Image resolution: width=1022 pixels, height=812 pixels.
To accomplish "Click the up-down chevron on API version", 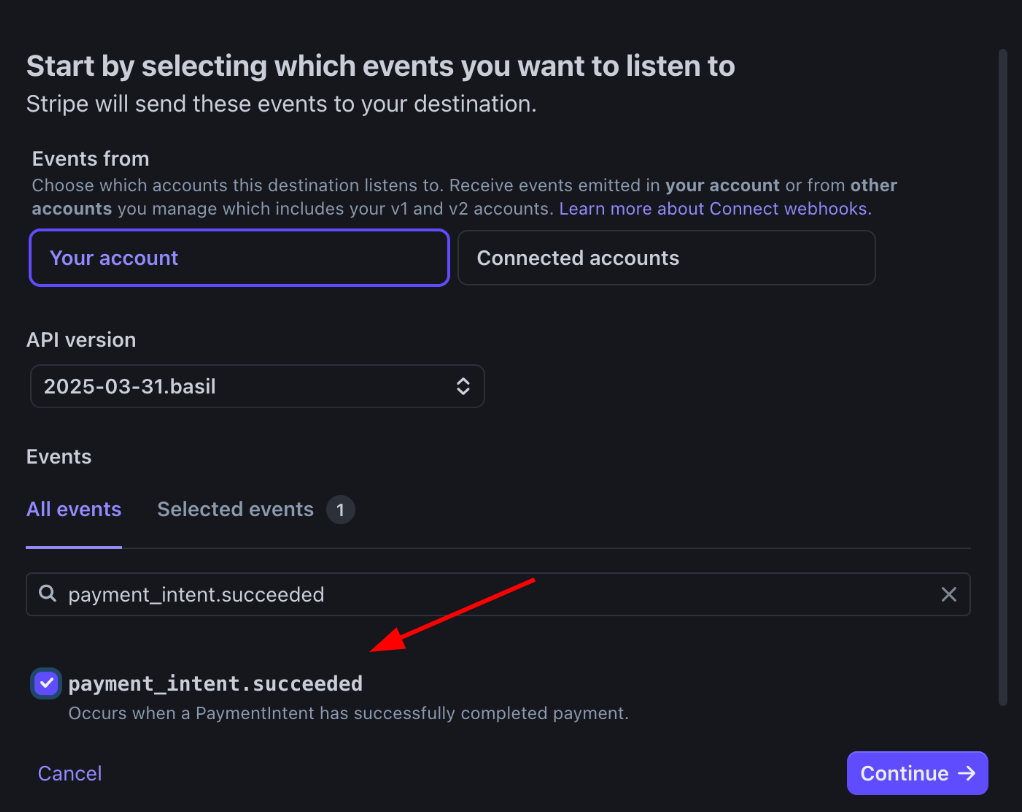I will (463, 386).
